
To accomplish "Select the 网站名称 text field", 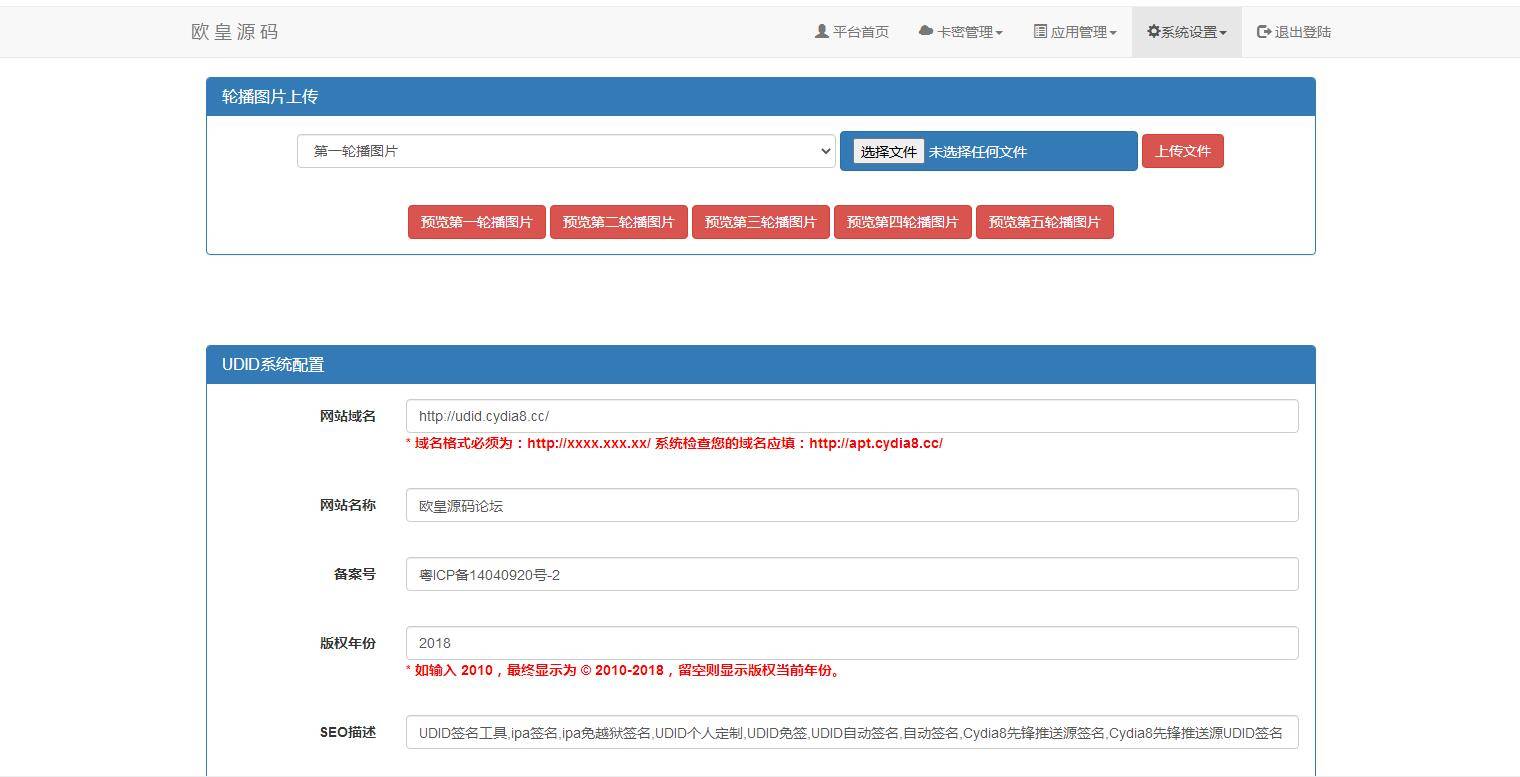I will click(x=850, y=505).
